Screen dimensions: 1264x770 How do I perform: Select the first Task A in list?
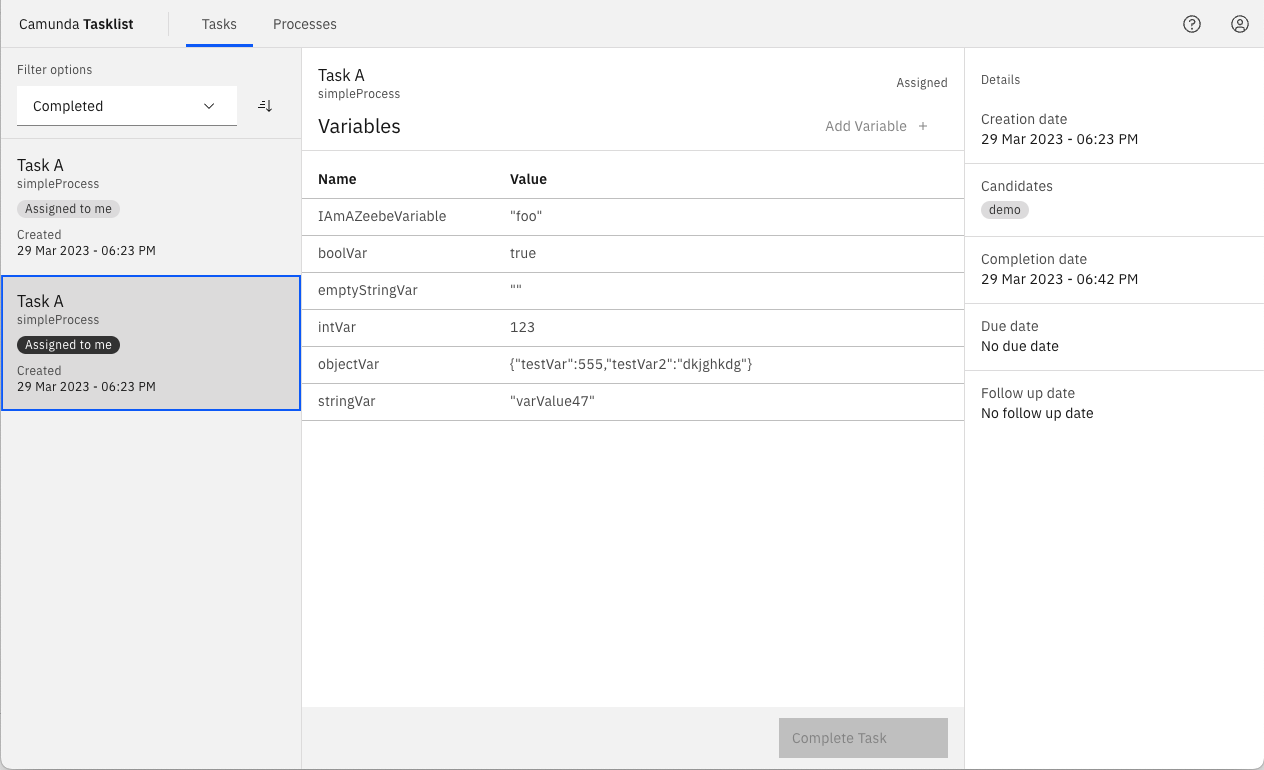click(150, 206)
